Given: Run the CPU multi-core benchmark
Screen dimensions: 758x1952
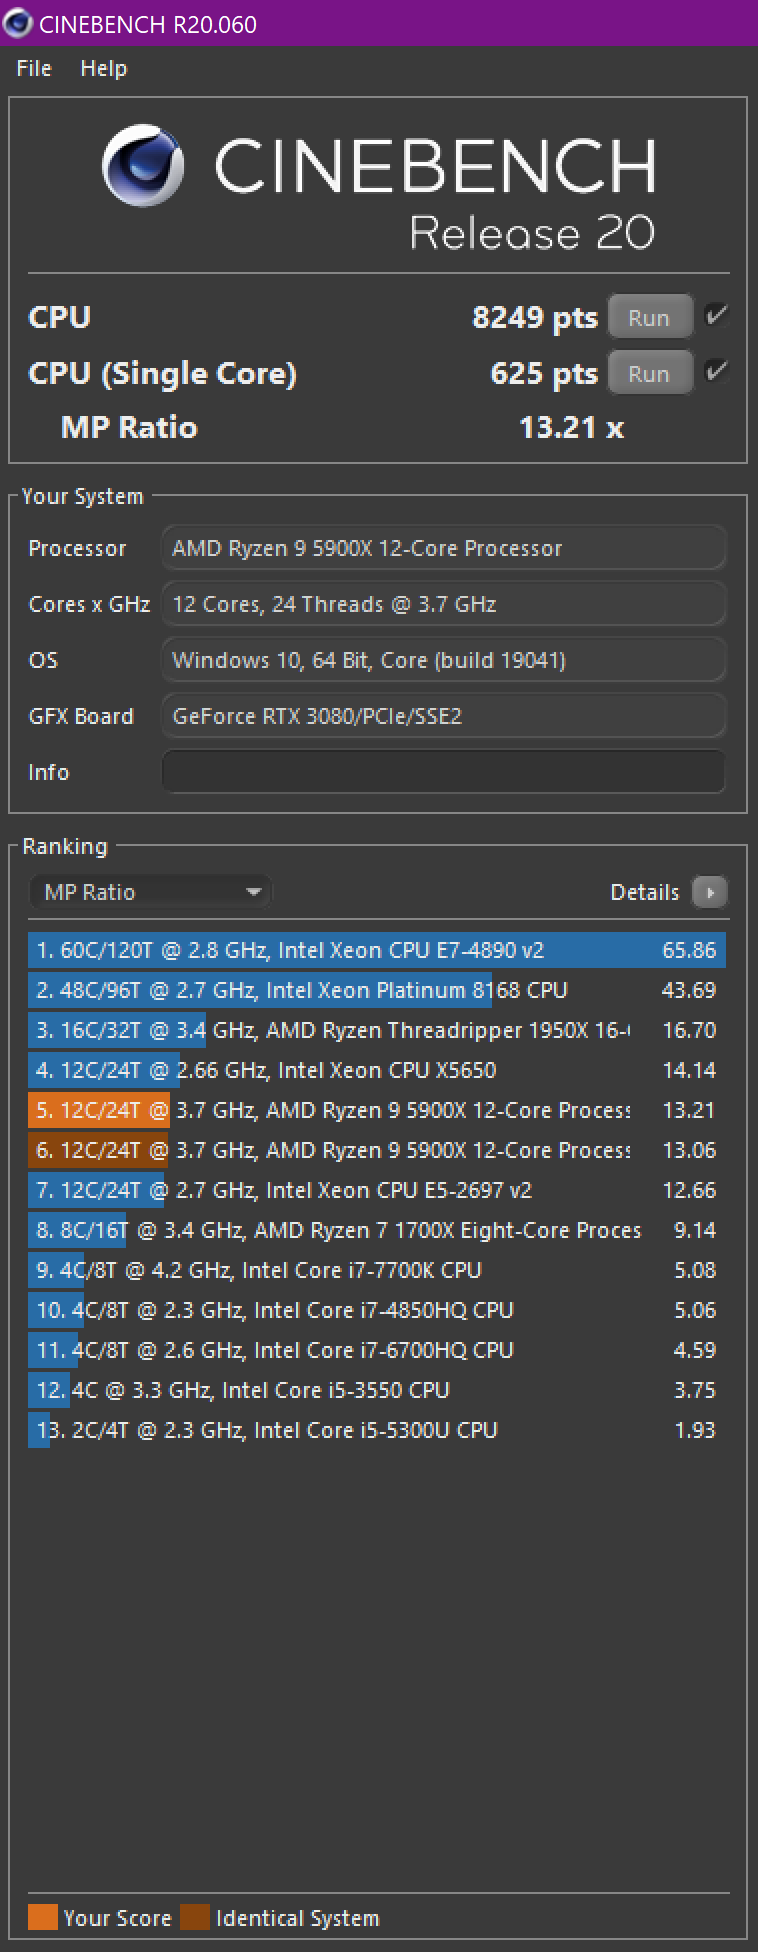Looking at the screenshot, I should tap(650, 317).
